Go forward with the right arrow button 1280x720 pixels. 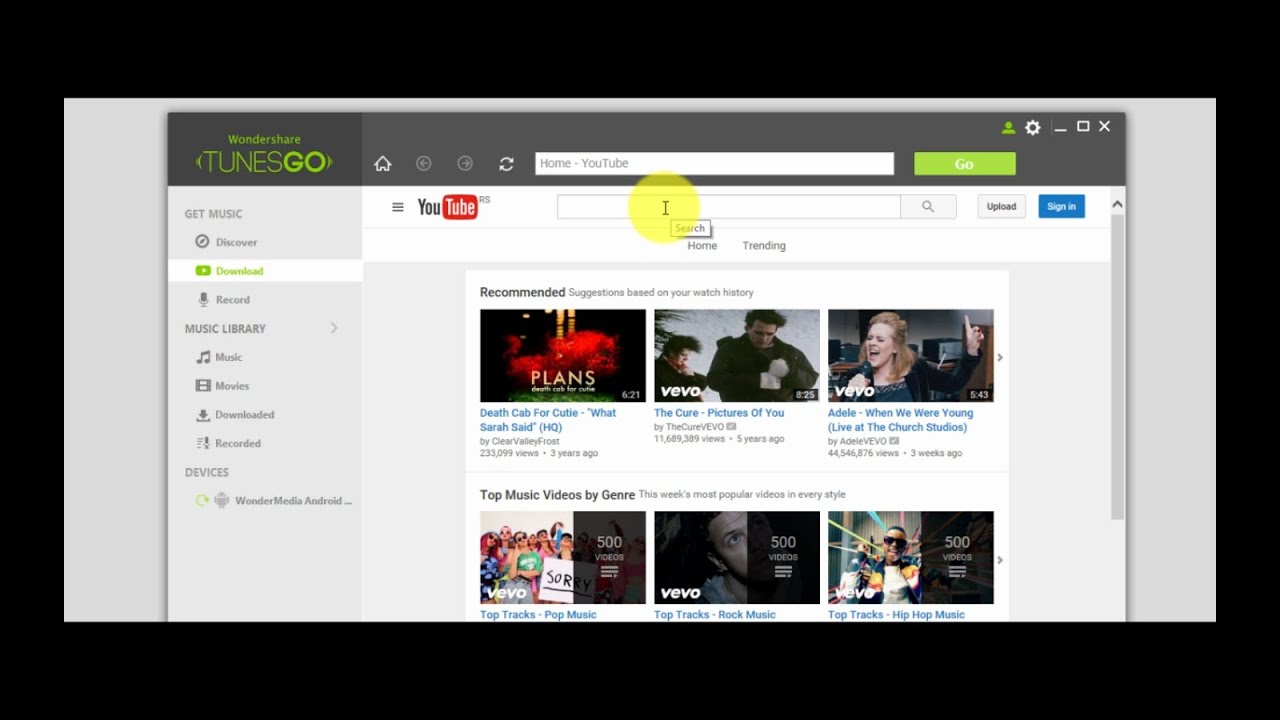point(465,163)
